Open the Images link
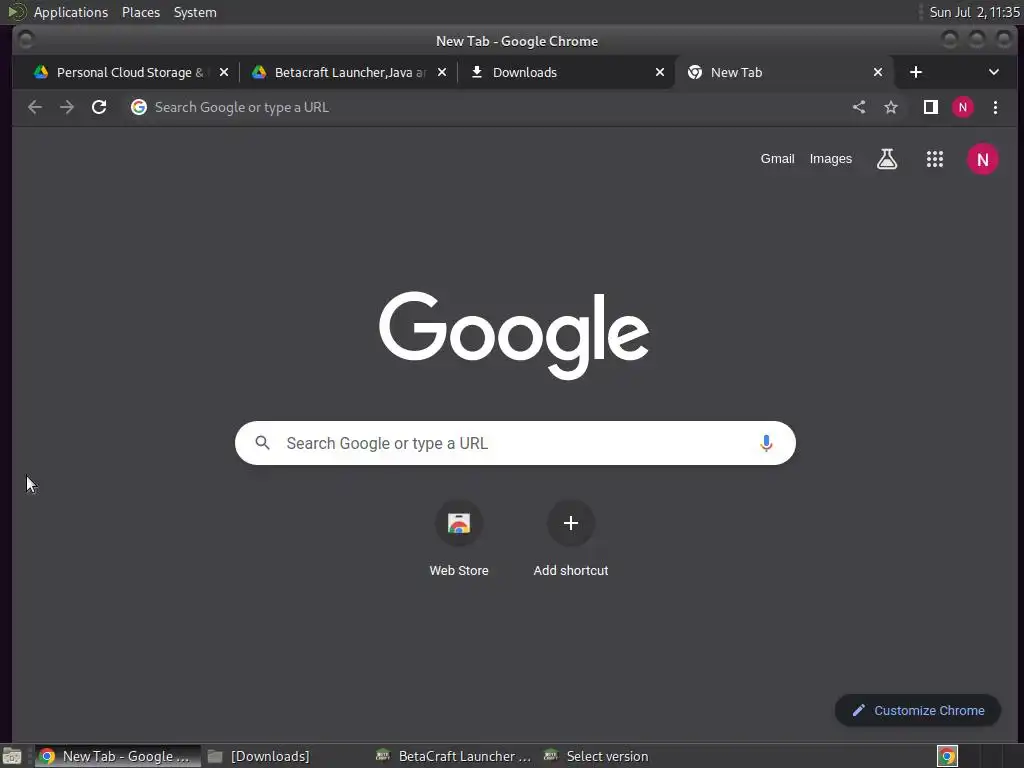The image size is (1024, 768). pos(831,159)
